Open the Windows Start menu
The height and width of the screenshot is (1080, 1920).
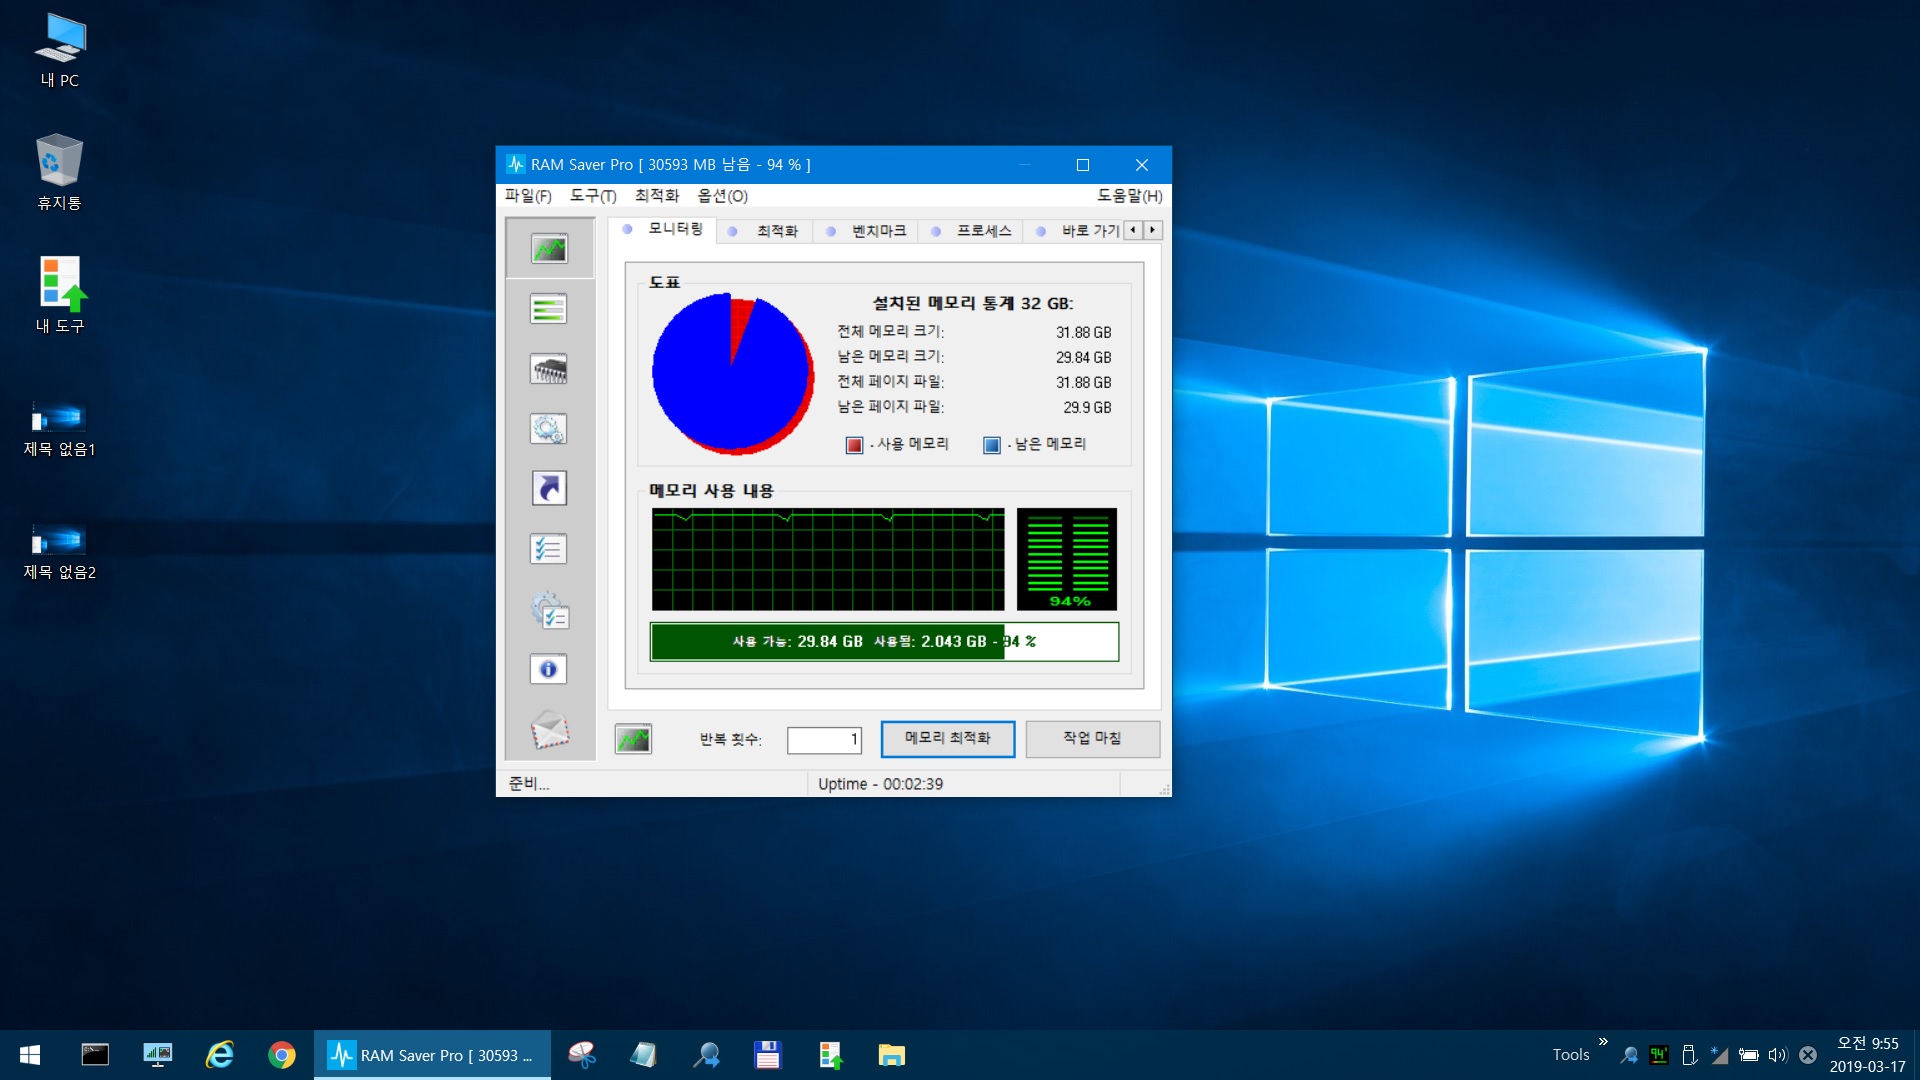[30, 1055]
